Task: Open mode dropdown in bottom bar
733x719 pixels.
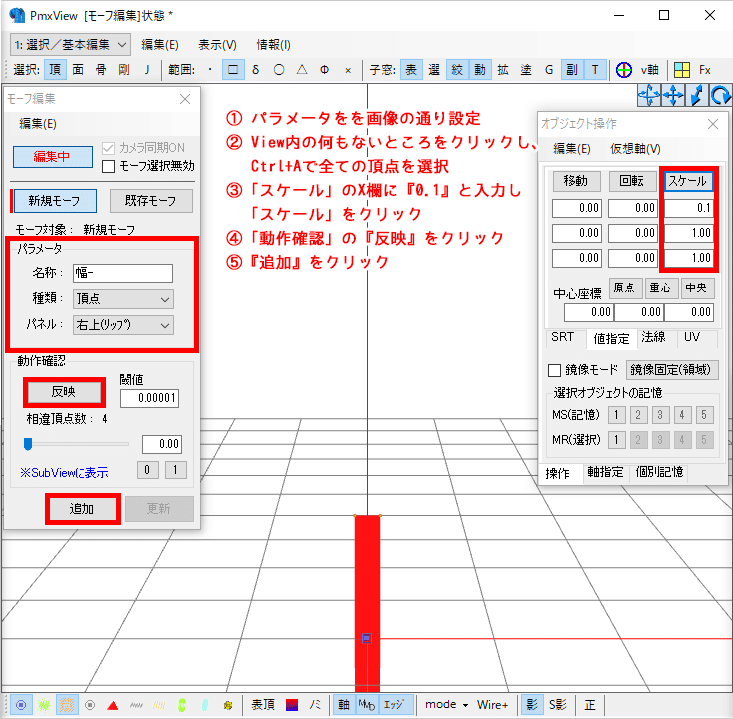Action: tap(446, 705)
